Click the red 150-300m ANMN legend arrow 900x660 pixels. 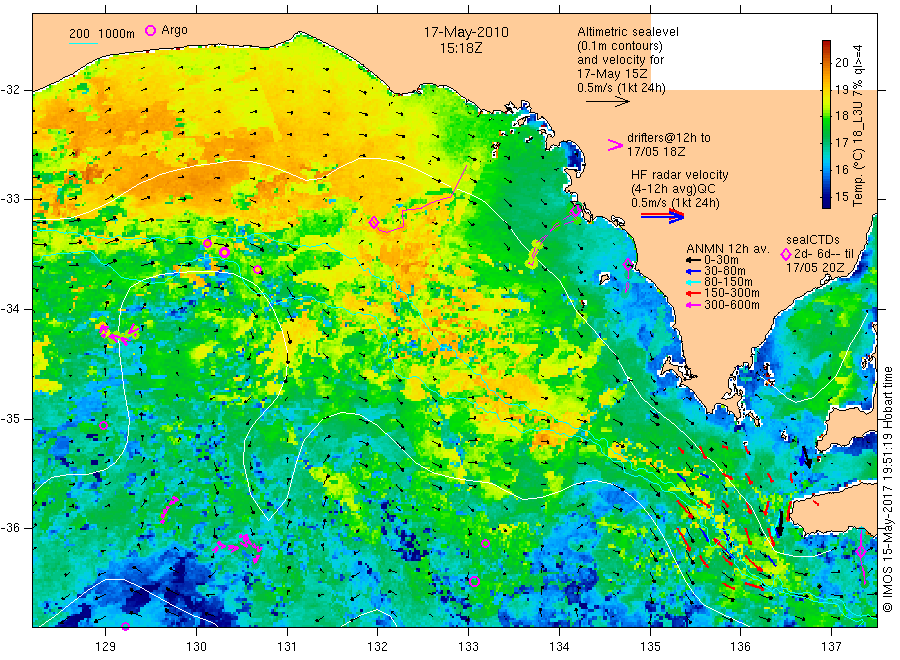(693, 293)
